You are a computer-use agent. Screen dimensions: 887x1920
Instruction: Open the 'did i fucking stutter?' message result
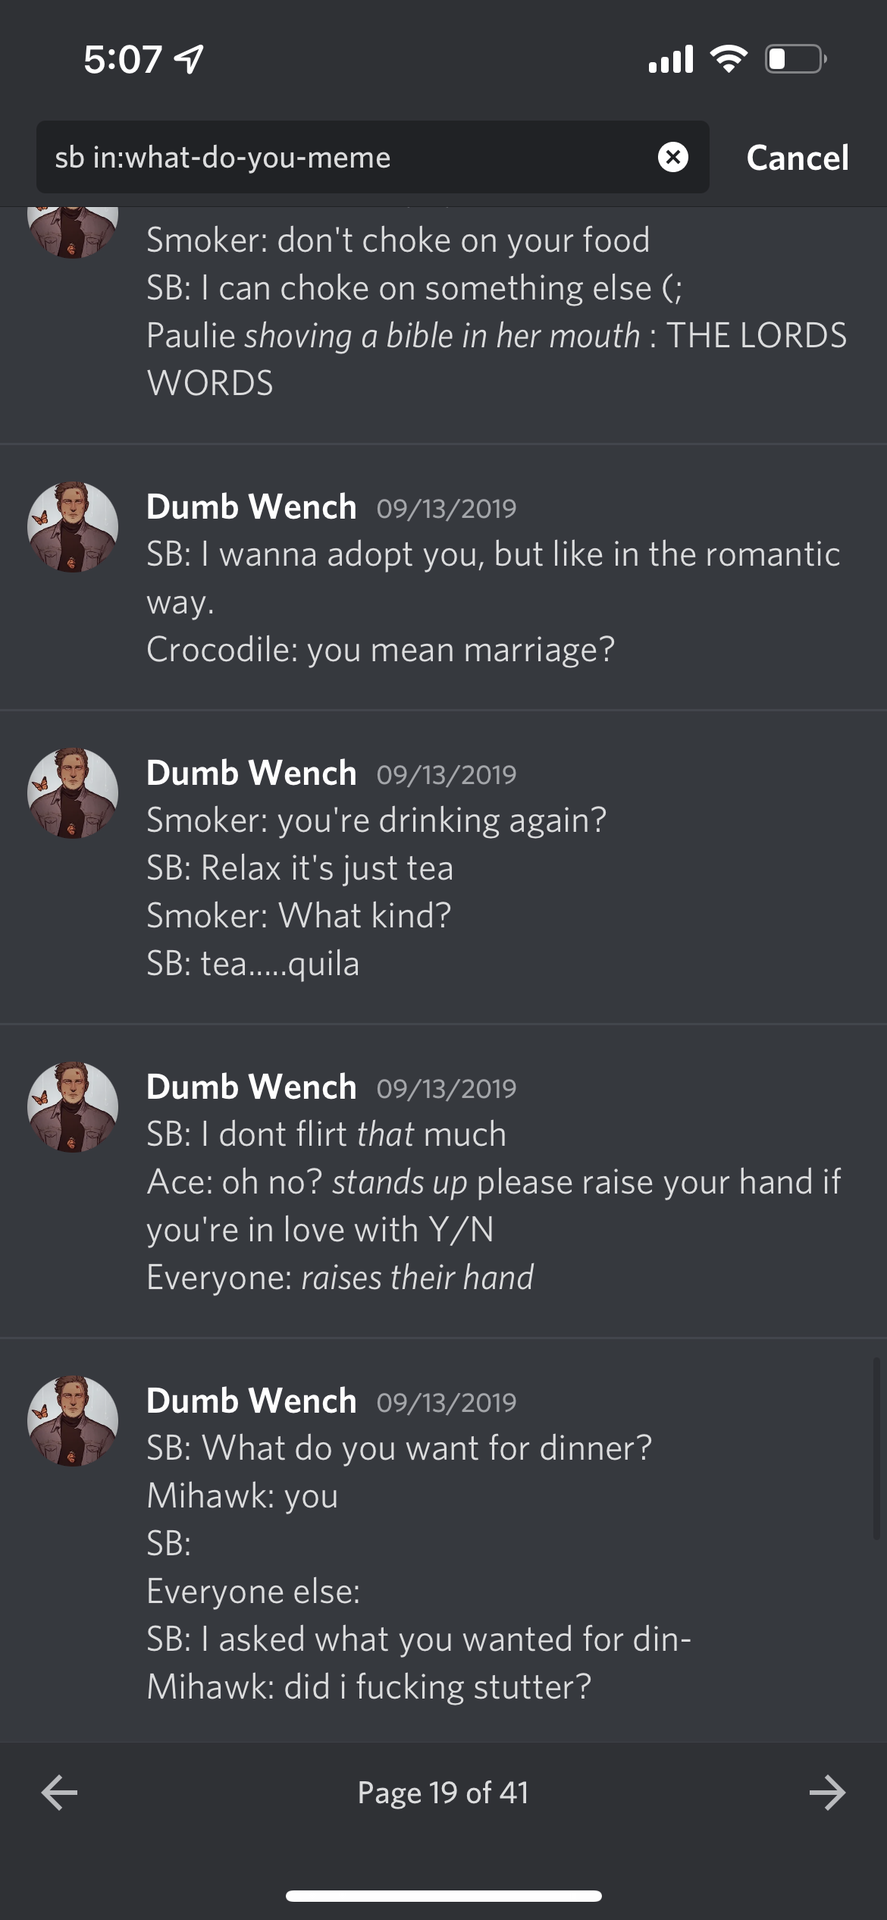coord(369,1687)
